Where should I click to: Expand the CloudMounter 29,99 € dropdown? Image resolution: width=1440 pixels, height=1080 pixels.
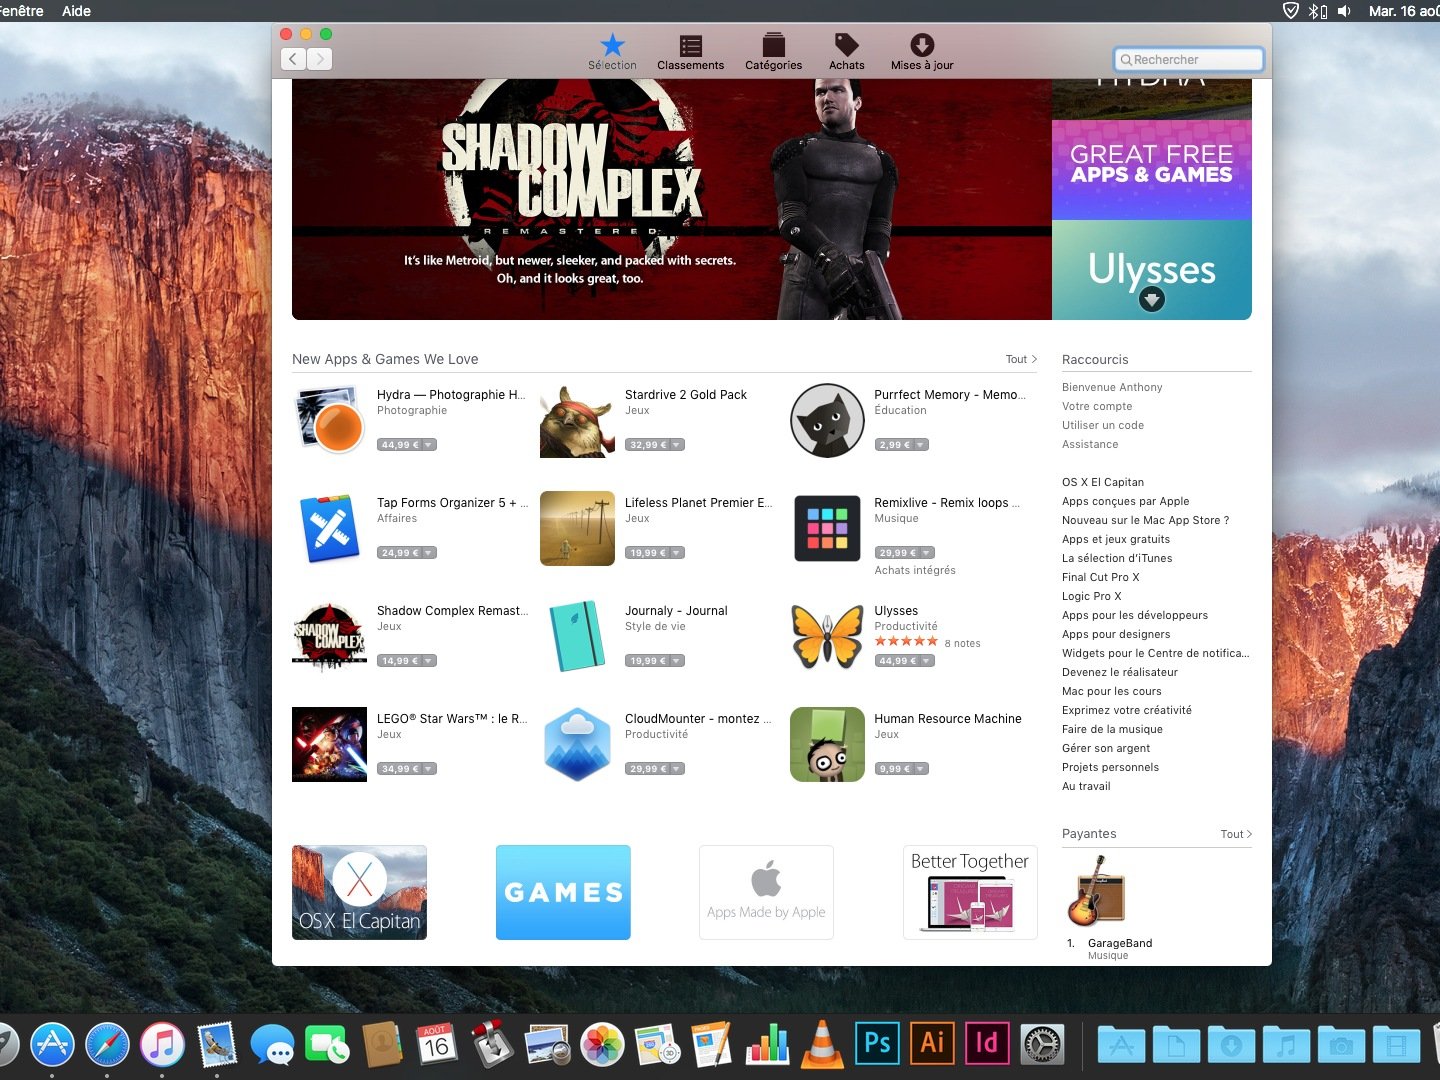676,769
